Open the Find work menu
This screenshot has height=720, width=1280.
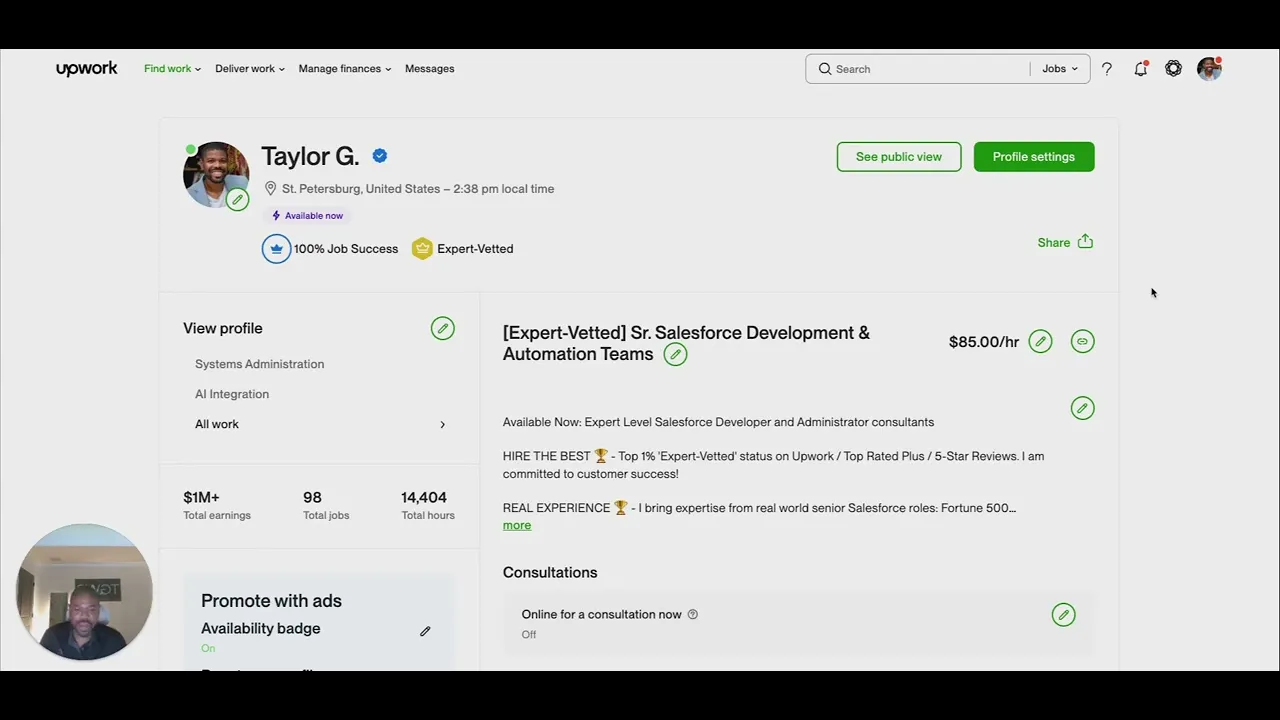click(172, 69)
